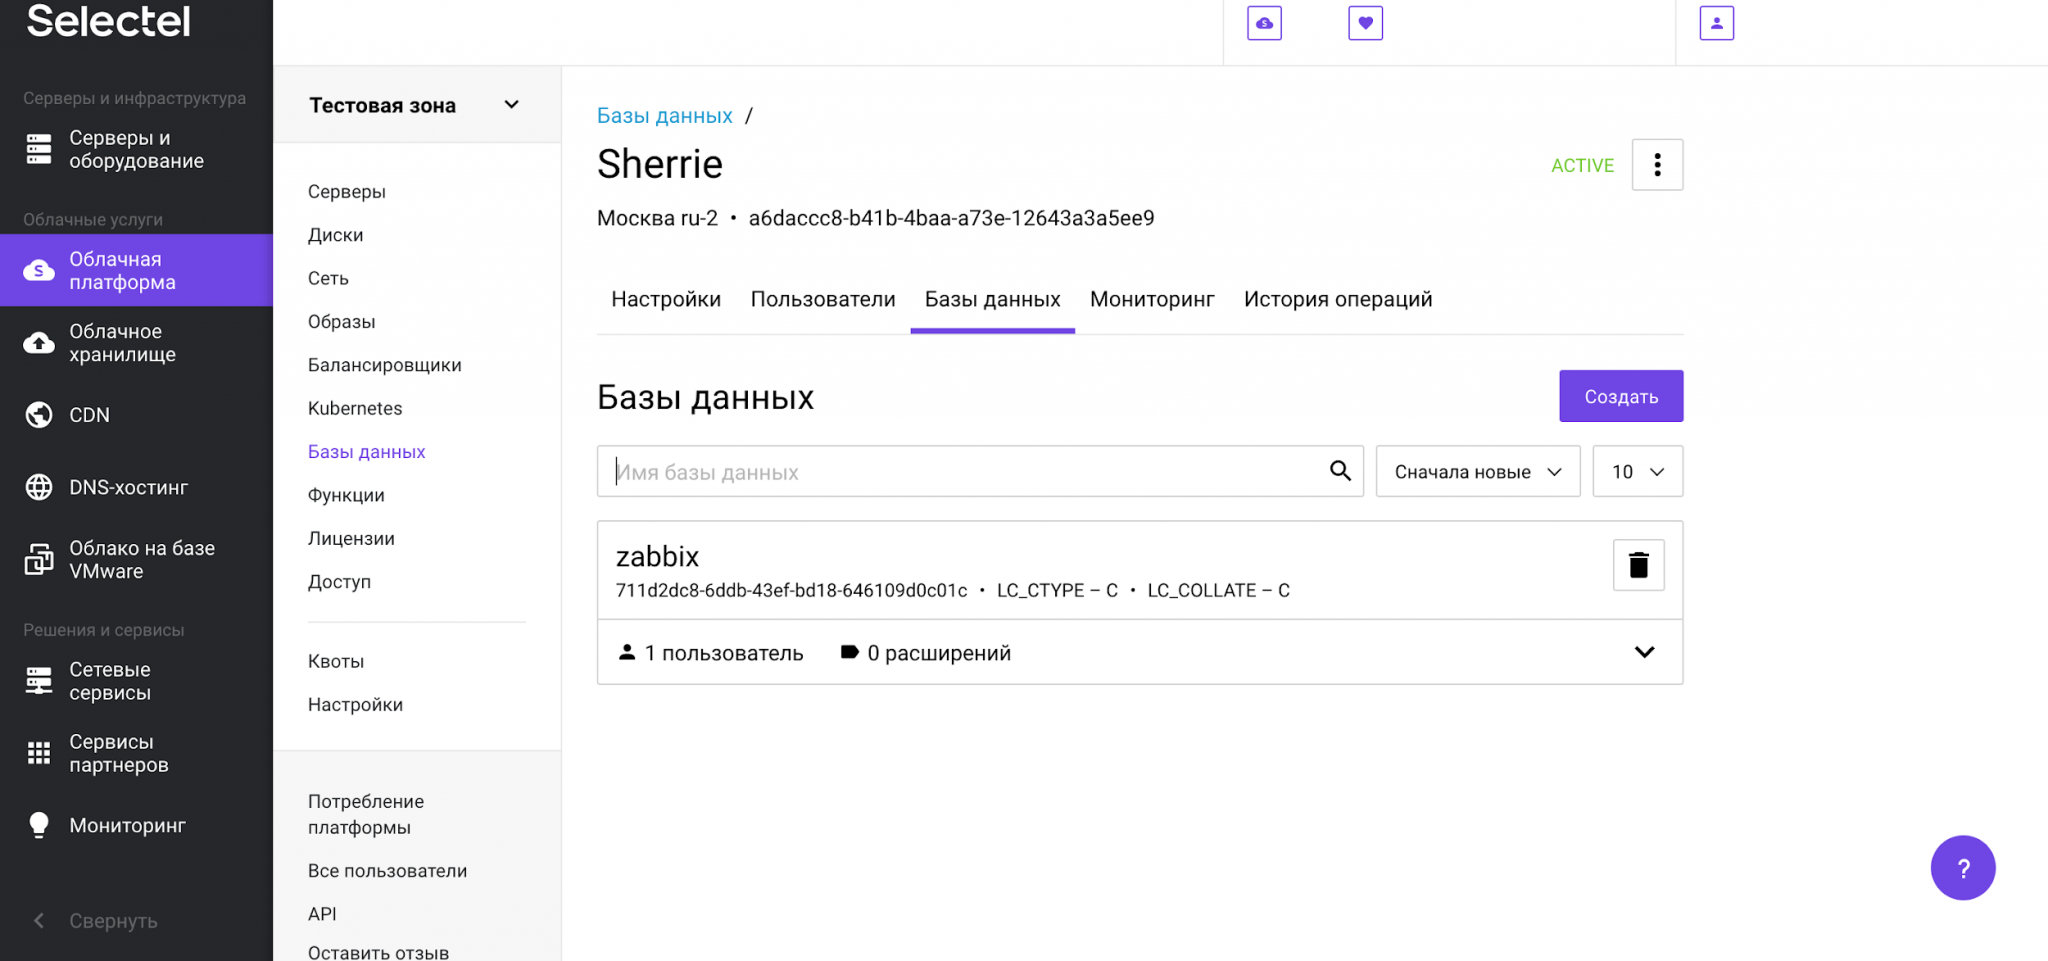2048x961 pixels.
Task: Switch to the Пользователи tab
Action: (822, 299)
